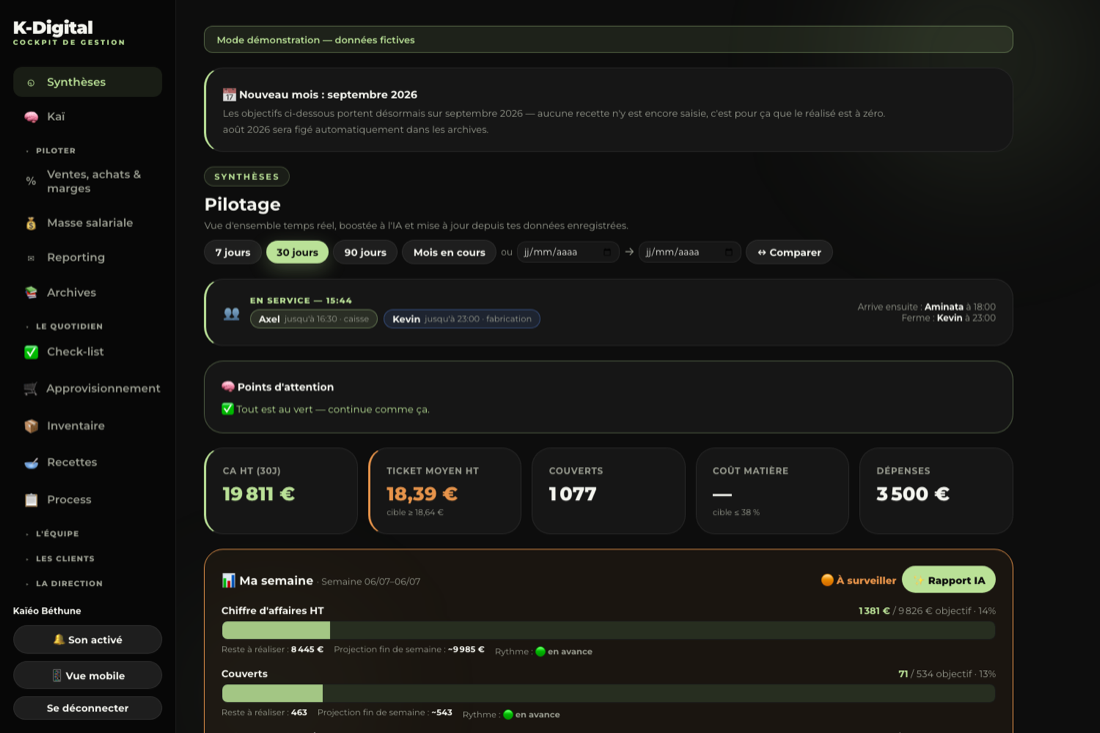Expand the L'ÉQUIPE sidebar section
The height and width of the screenshot is (733, 1100).
coord(57,534)
